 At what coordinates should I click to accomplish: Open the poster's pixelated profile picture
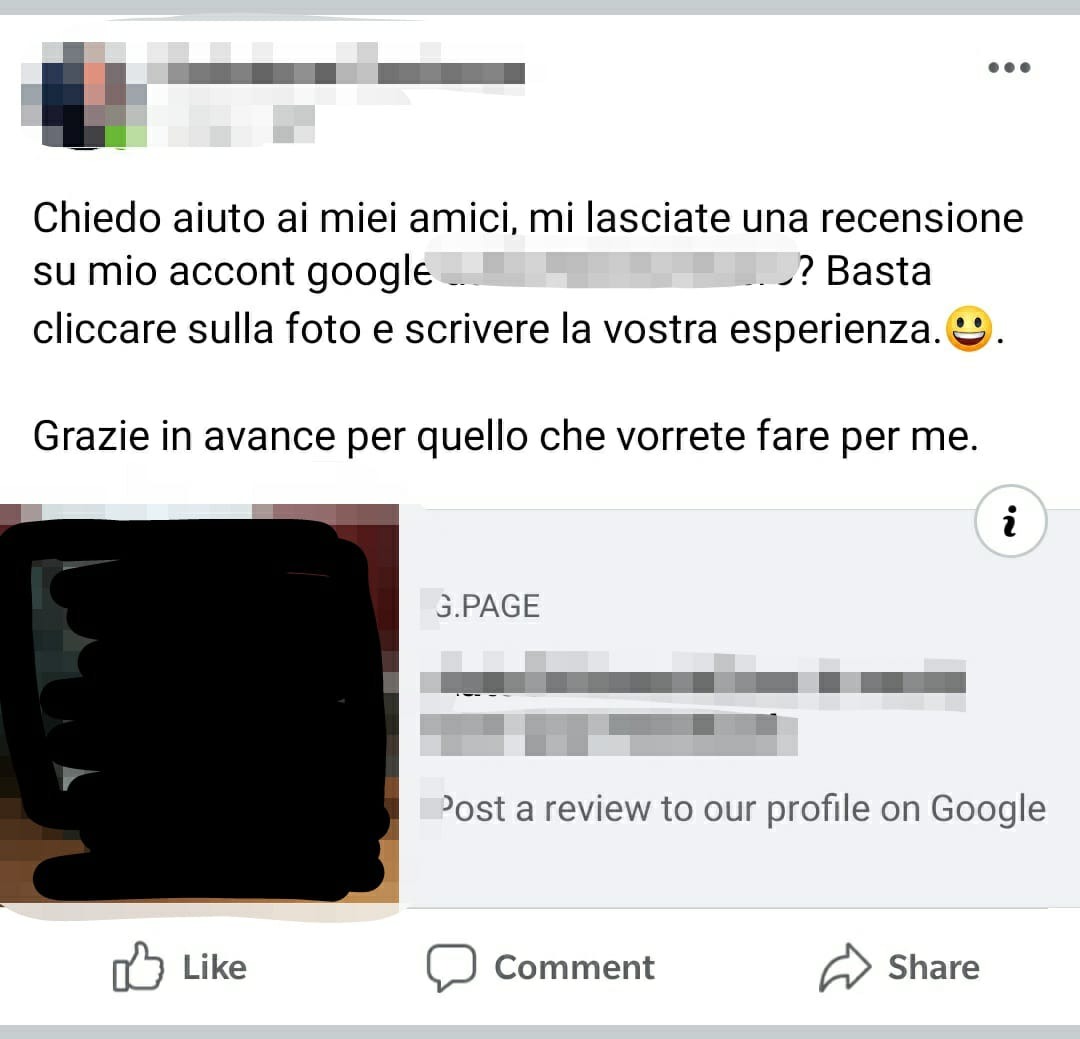point(84,94)
